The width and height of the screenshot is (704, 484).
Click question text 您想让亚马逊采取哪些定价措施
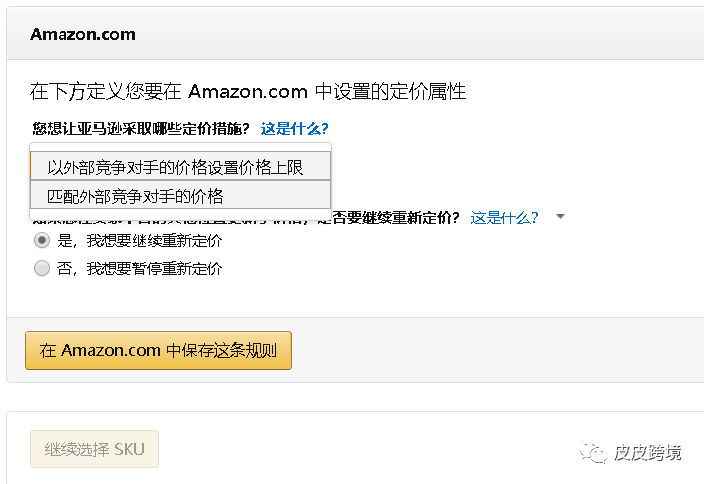pos(140,129)
